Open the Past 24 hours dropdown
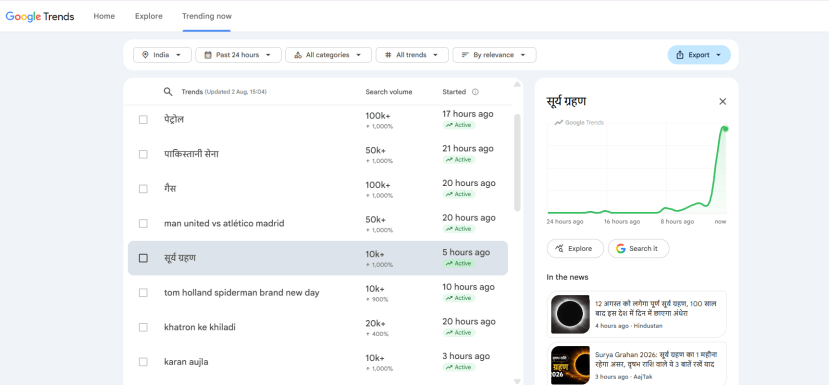Viewport: 829px width, 385px height. pos(238,55)
